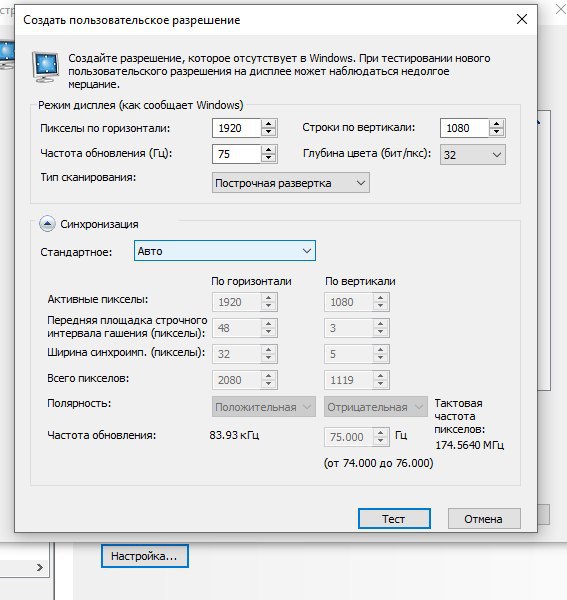The image size is (567, 600).
Task: Increase horizontal front porch 48 up arrow
Action: pos(269,324)
